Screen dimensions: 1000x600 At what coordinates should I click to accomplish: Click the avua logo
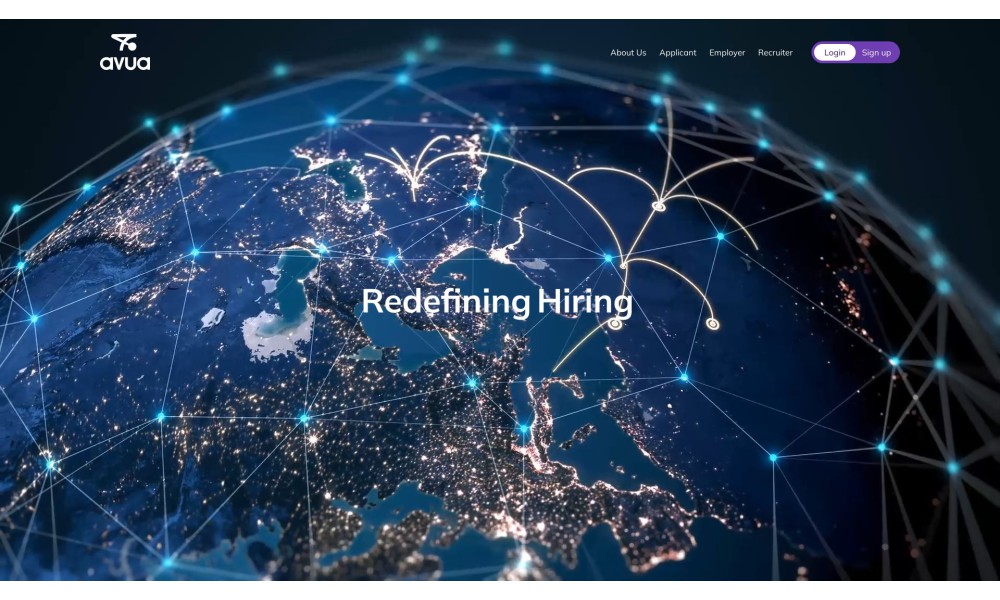(x=125, y=52)
